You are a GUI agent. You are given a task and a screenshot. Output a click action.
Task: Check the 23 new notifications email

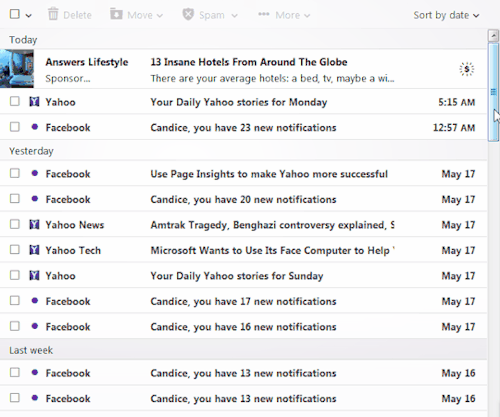(x=15, y=127)
